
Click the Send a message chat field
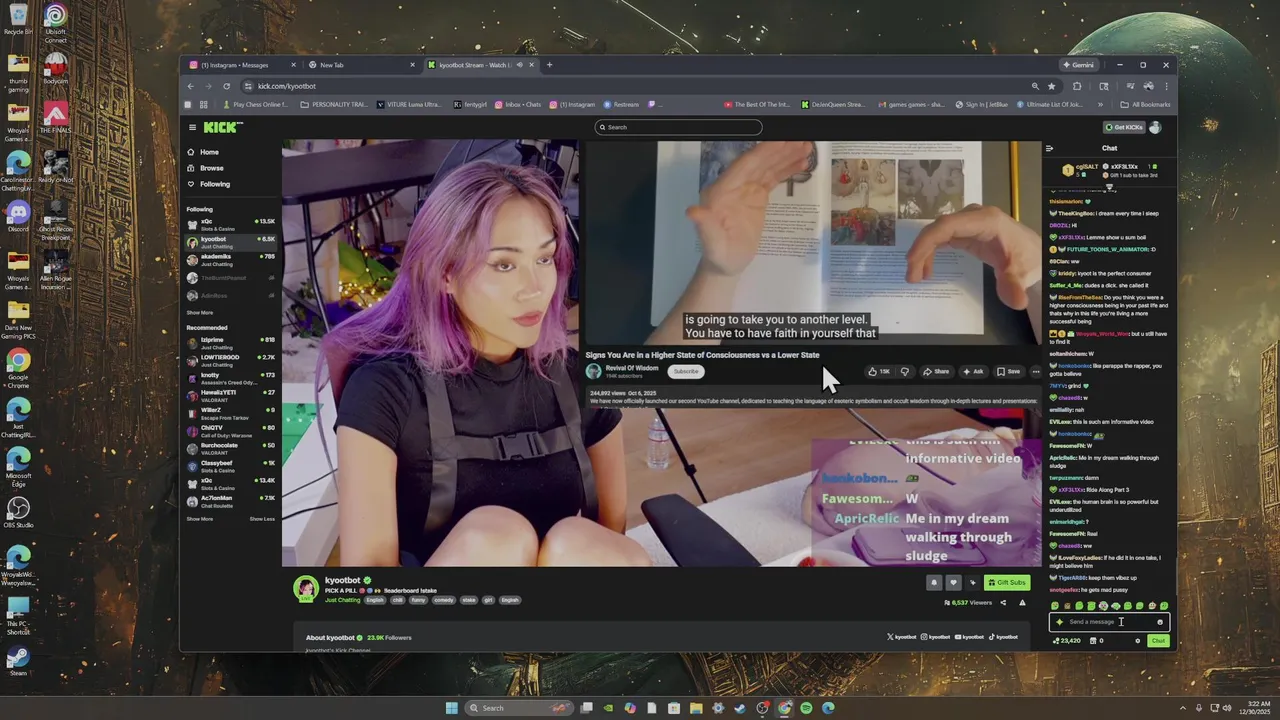[x=1109, y=622]
